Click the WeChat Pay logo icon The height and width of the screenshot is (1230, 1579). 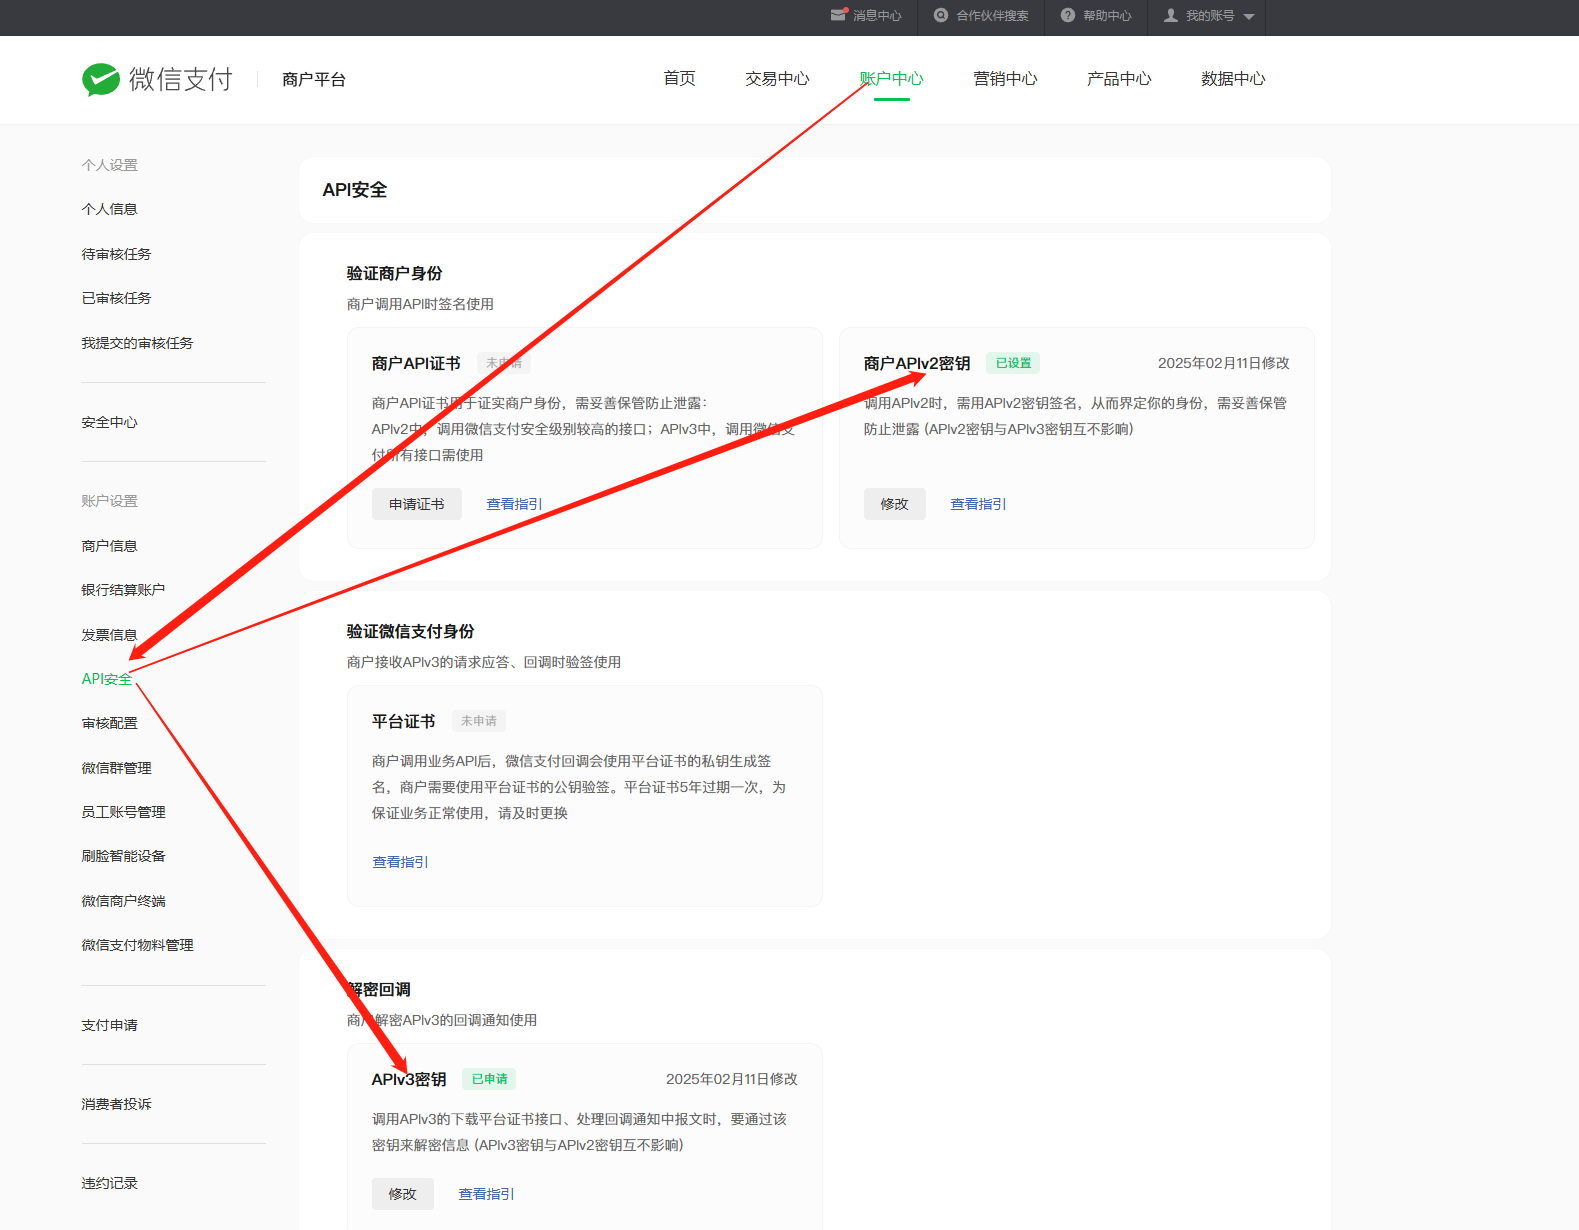click(101, 79)
